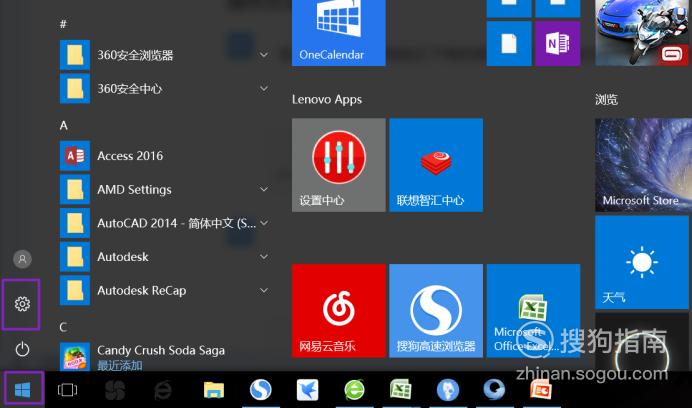The image size is (692, 408).
Task: Click the Power button icon
Action: pos(22,349)
